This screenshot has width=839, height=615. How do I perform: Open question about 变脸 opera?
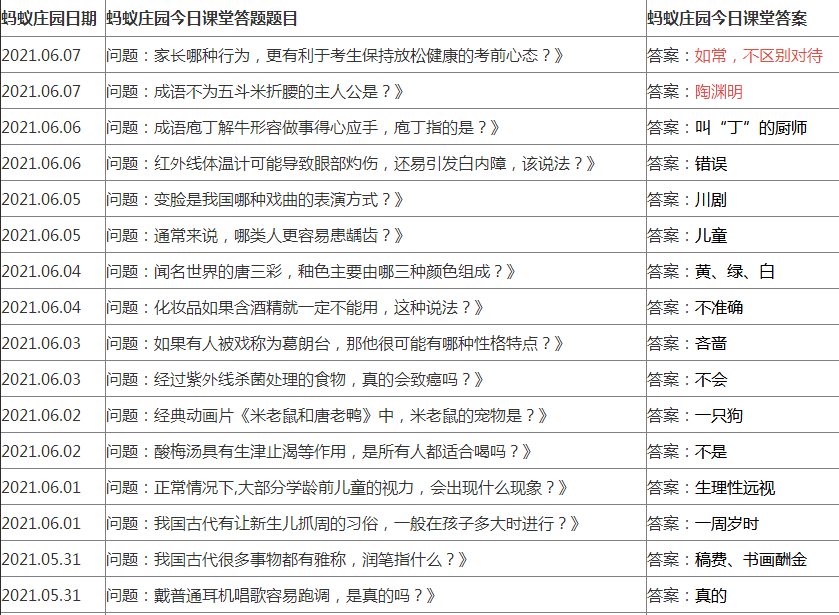point(255,199)
